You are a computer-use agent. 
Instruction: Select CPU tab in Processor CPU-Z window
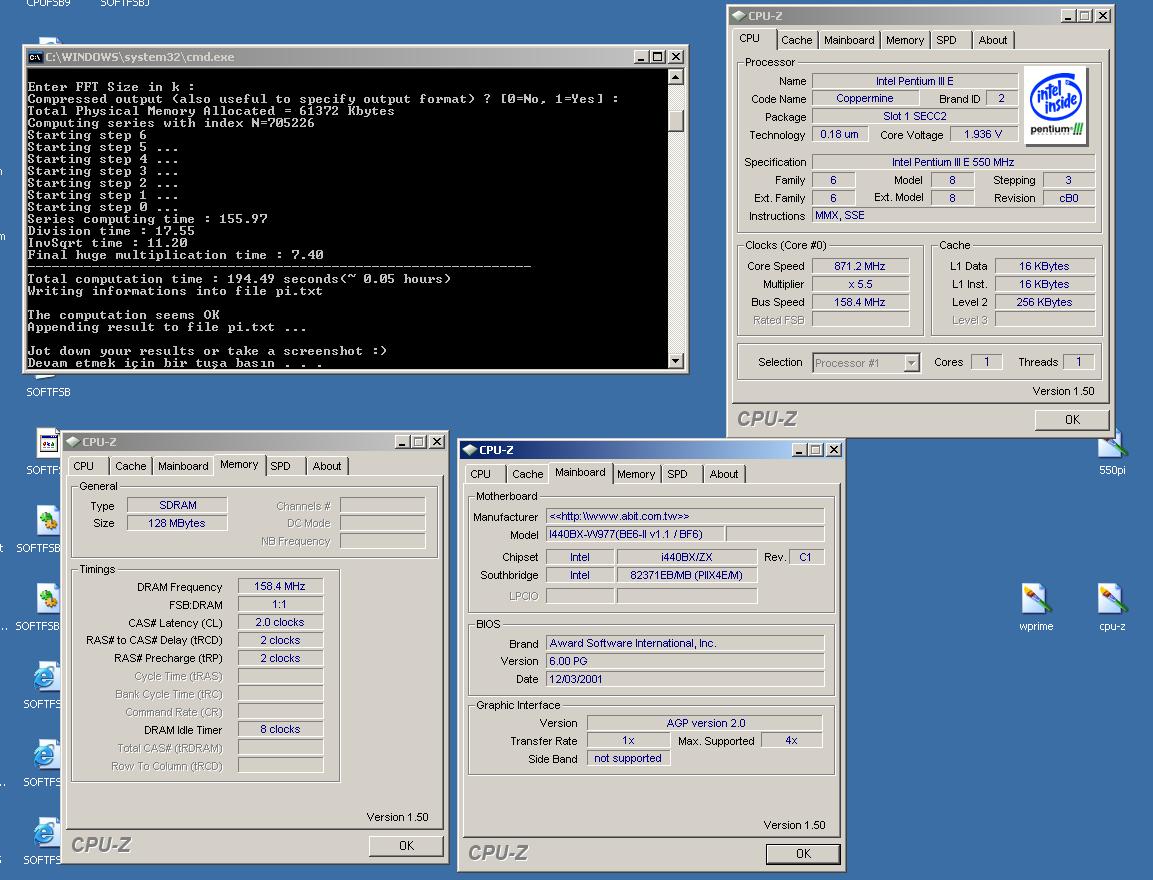point(749,38)
